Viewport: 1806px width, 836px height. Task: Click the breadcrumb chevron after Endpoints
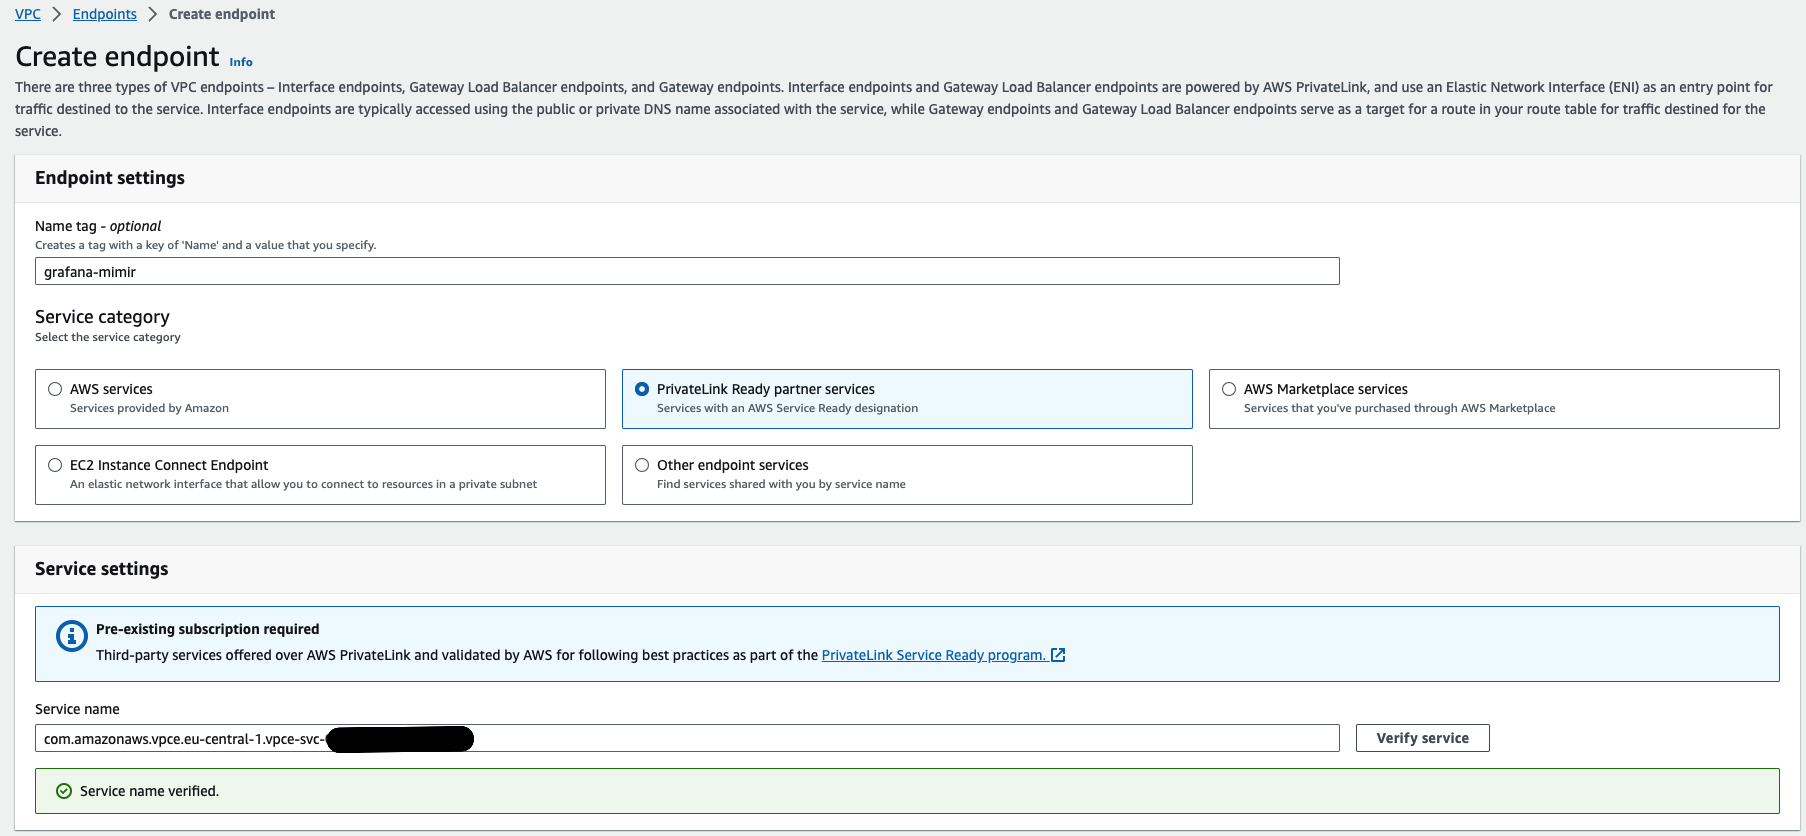click(x=153, y=14)
